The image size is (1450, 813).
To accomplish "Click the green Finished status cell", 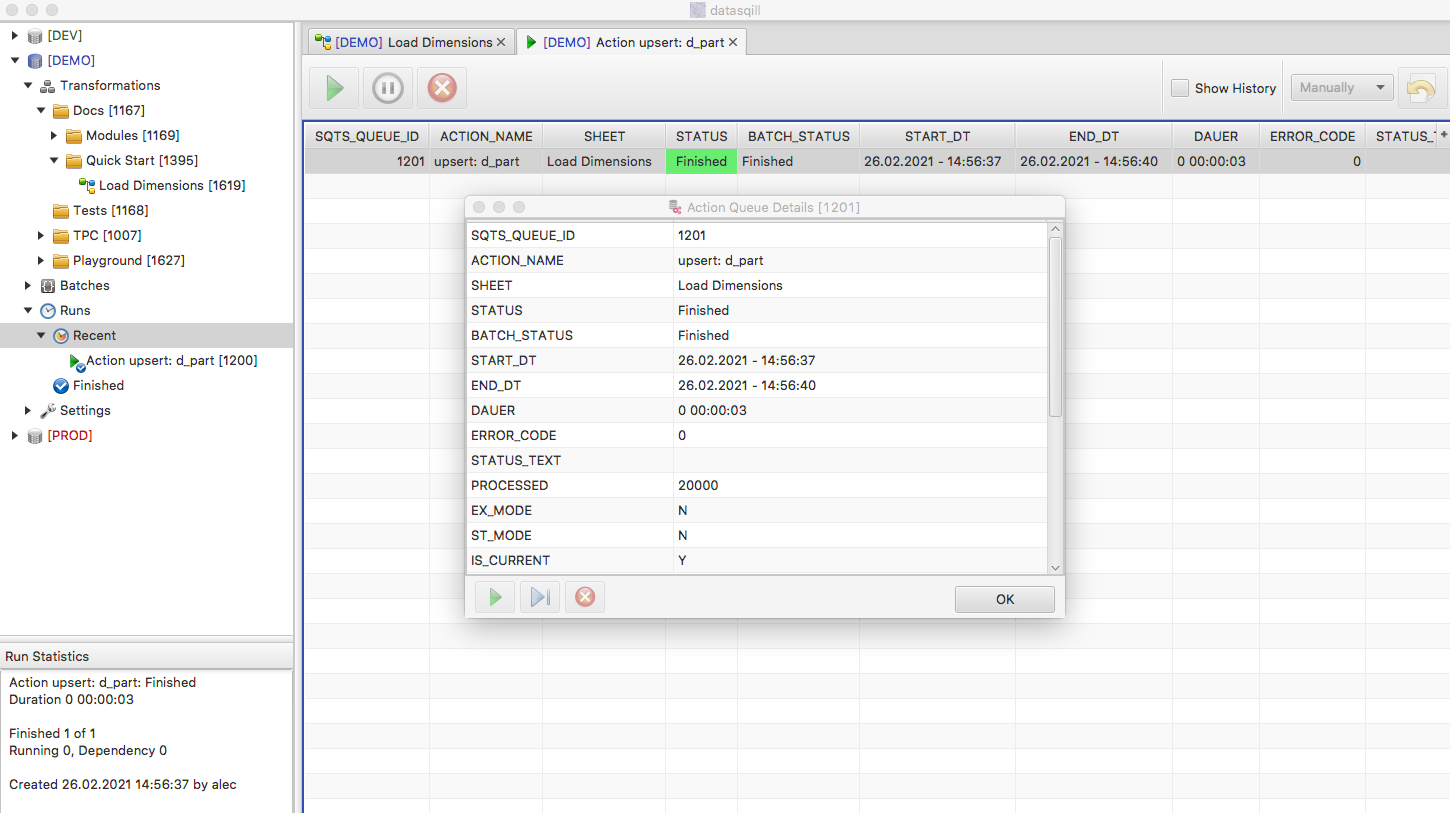I will (x=701, y=161).
